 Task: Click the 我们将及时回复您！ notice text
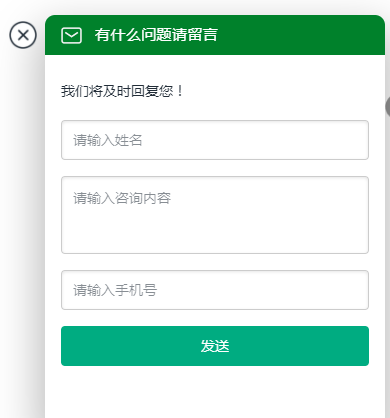point(122,91)
